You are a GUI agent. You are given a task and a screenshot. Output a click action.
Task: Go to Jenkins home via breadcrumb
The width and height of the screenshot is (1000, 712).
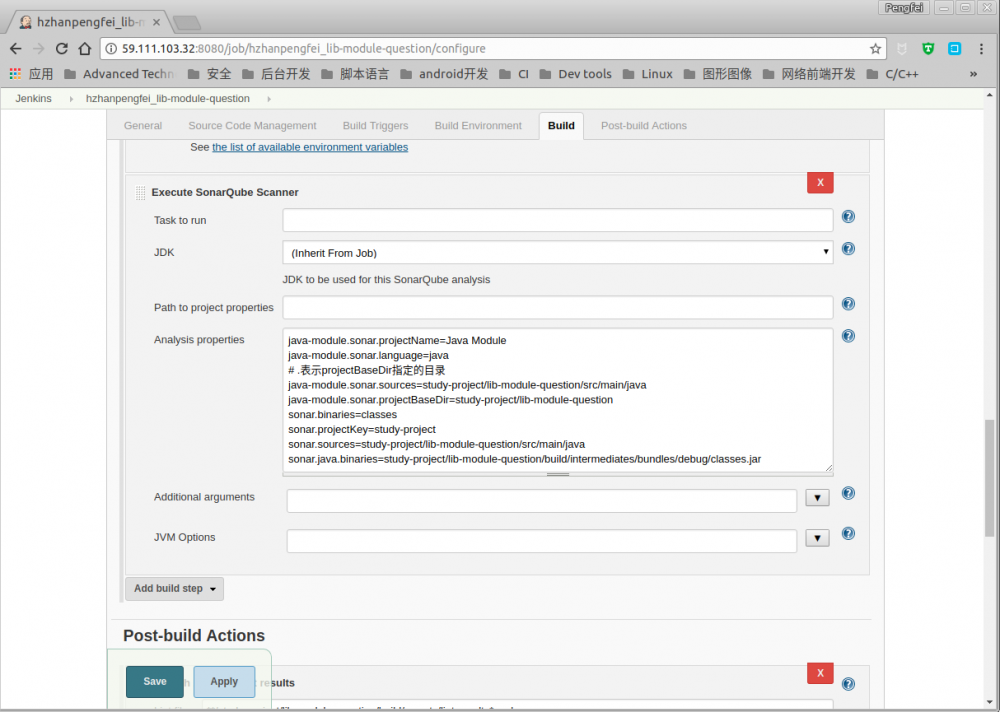pyautogui.click(x=33, y=99)
